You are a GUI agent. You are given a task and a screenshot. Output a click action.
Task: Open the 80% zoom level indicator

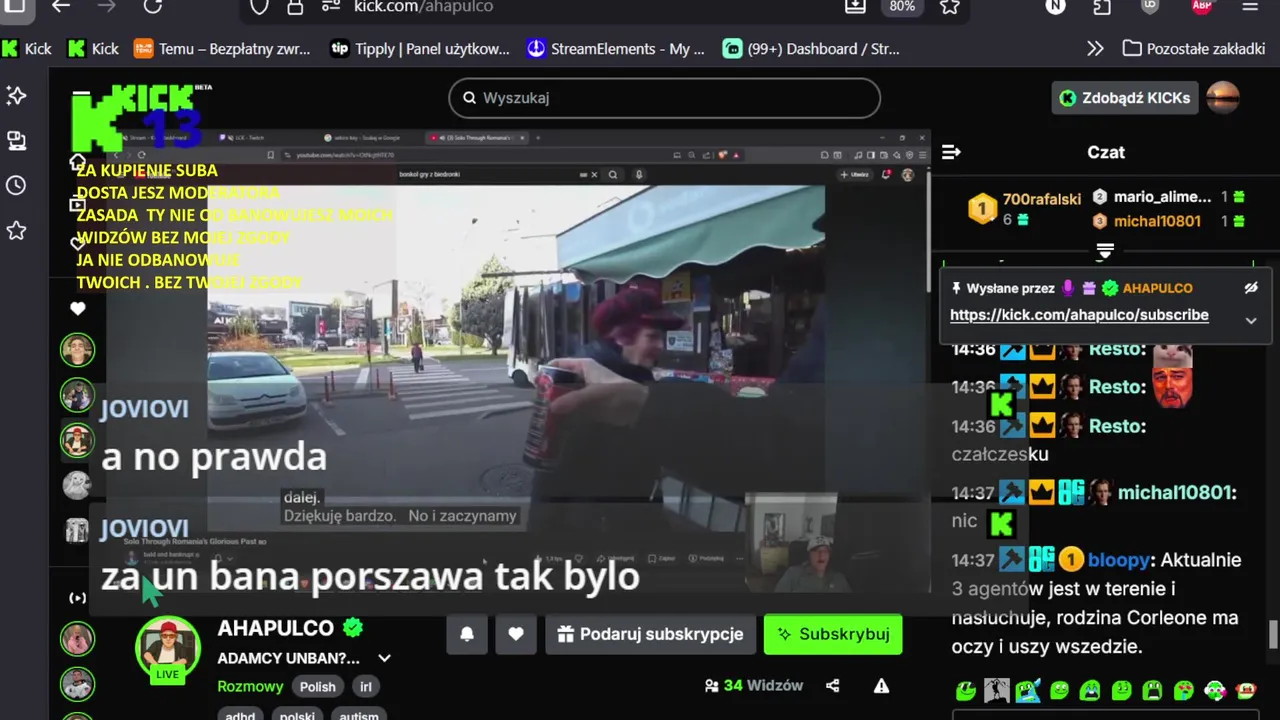[x=902, y=6]
